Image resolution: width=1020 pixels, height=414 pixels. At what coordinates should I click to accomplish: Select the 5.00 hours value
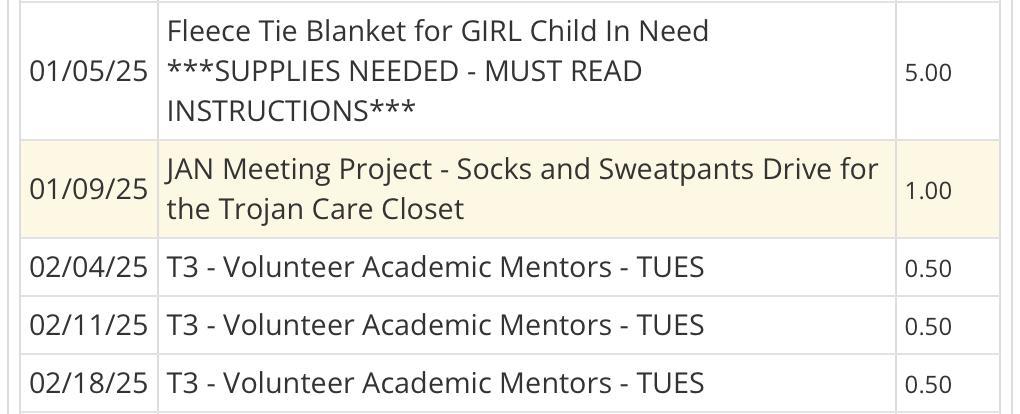pyautogui.click(x=927, y=73)
